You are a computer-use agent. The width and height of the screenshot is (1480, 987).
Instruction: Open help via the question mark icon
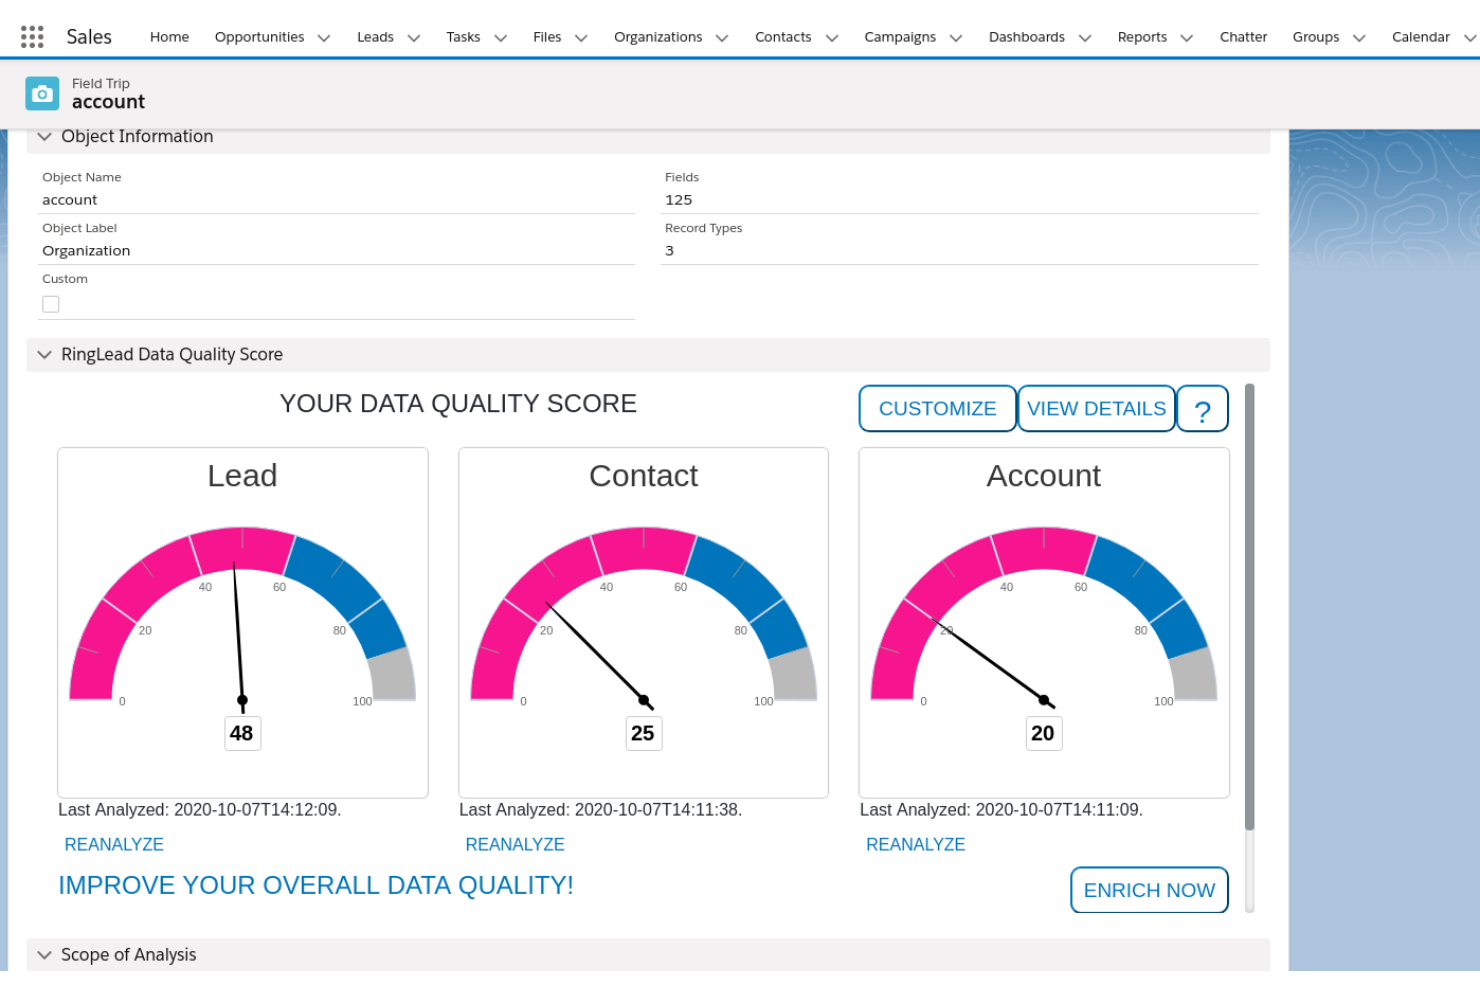1202,408
